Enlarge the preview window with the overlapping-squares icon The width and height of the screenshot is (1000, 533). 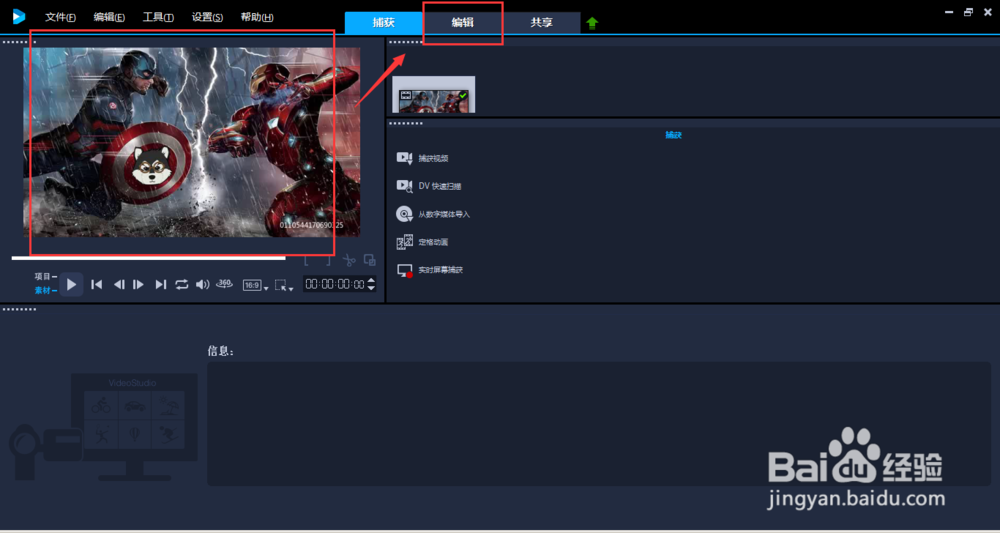370,260
